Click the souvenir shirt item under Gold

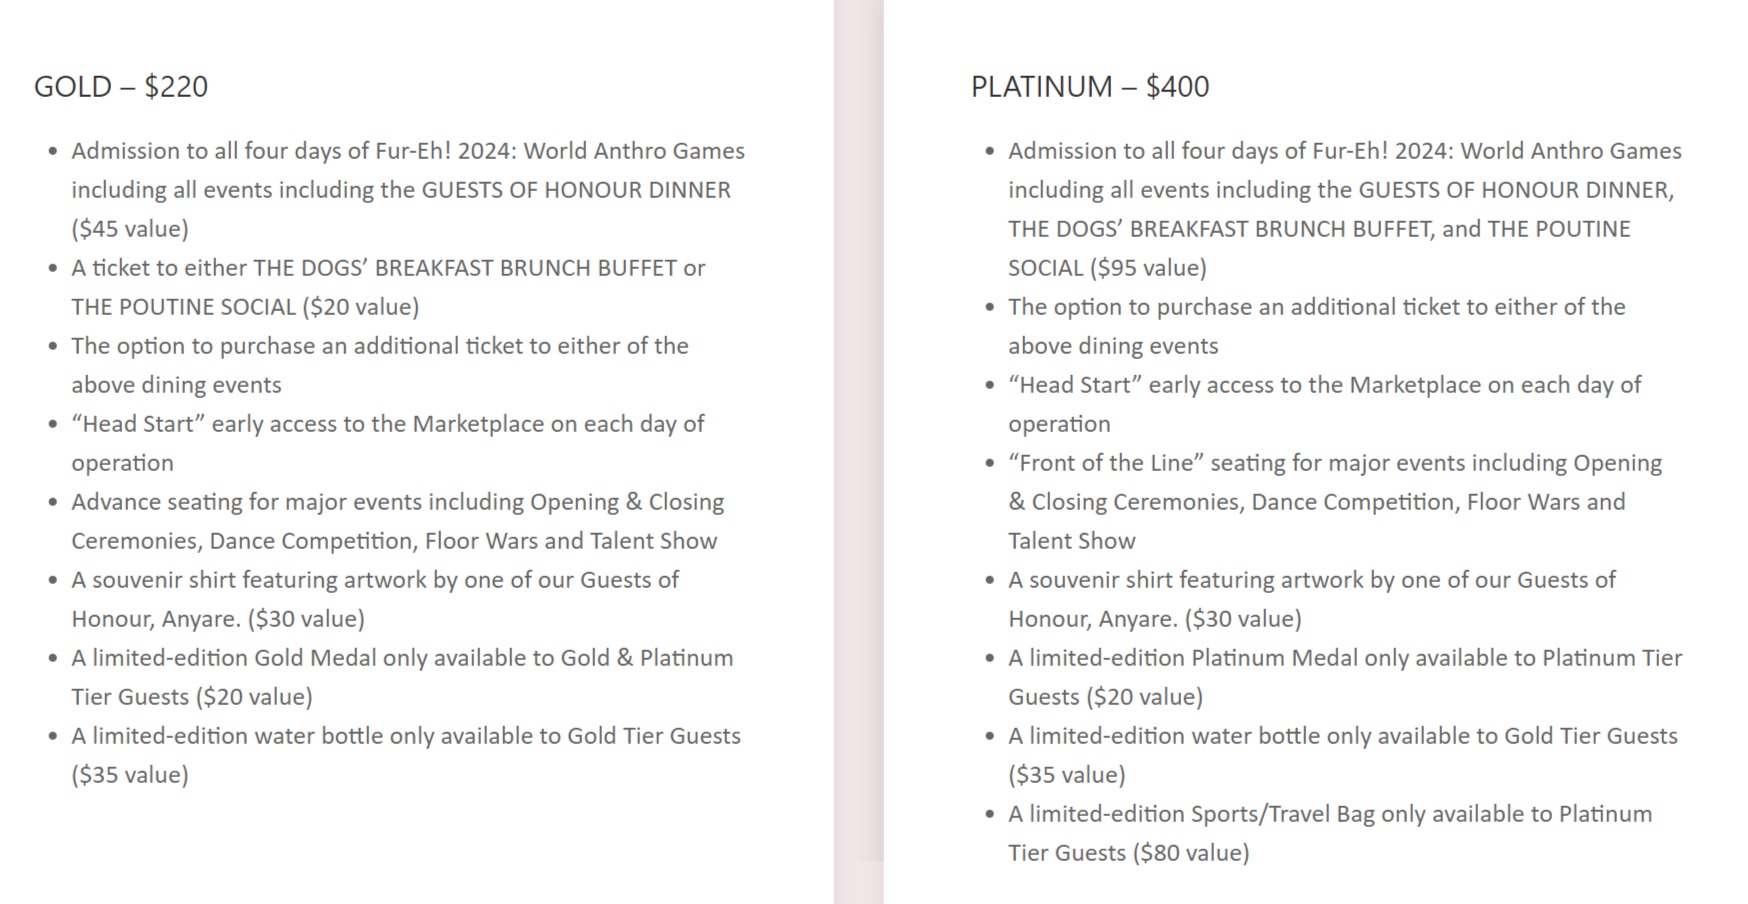tap(374, 580)
